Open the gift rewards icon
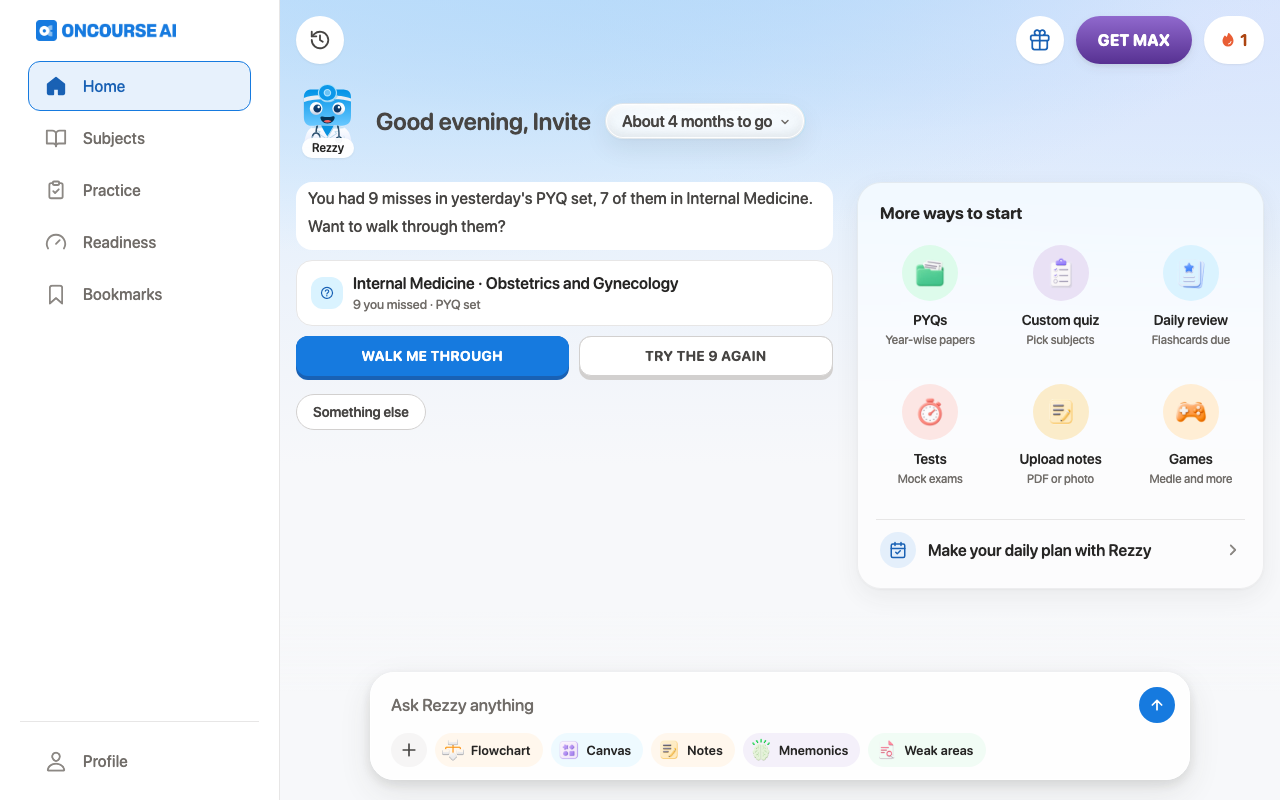The image size is (1280, 800). [x=1040, y=40]
